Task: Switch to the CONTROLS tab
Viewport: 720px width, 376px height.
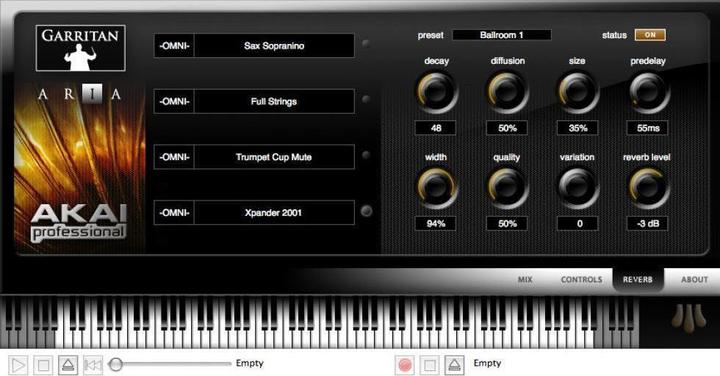Action: (581, 280)
